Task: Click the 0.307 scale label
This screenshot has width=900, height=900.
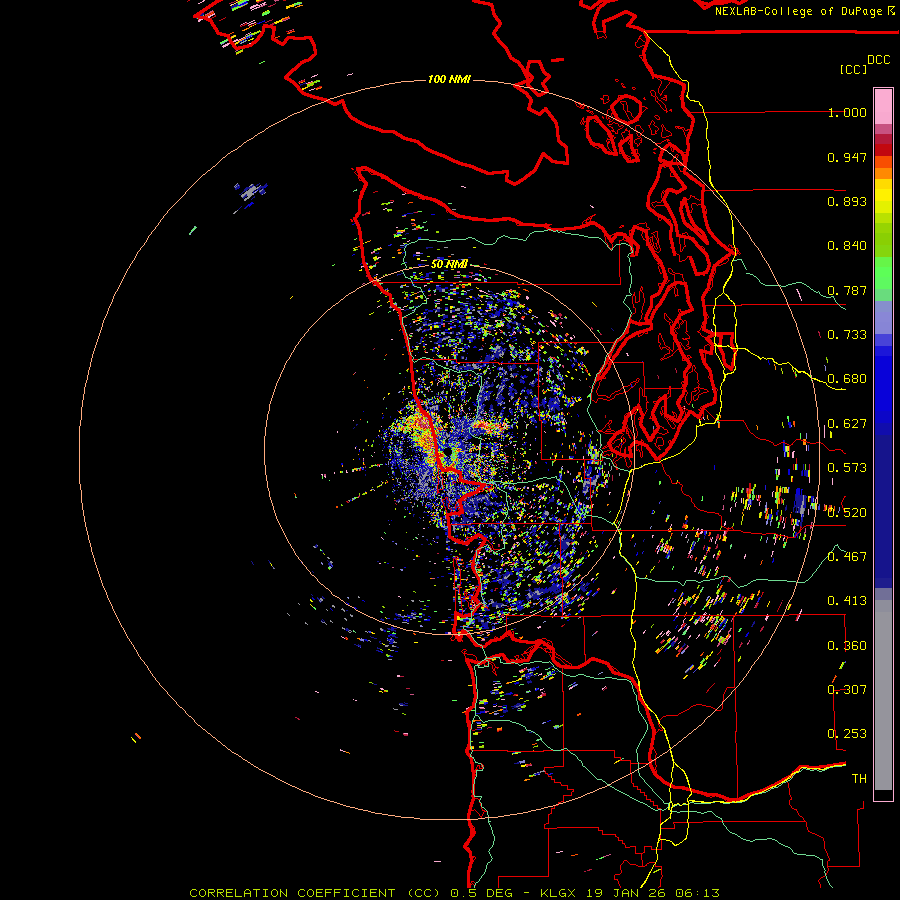Action: coord(847,690)
